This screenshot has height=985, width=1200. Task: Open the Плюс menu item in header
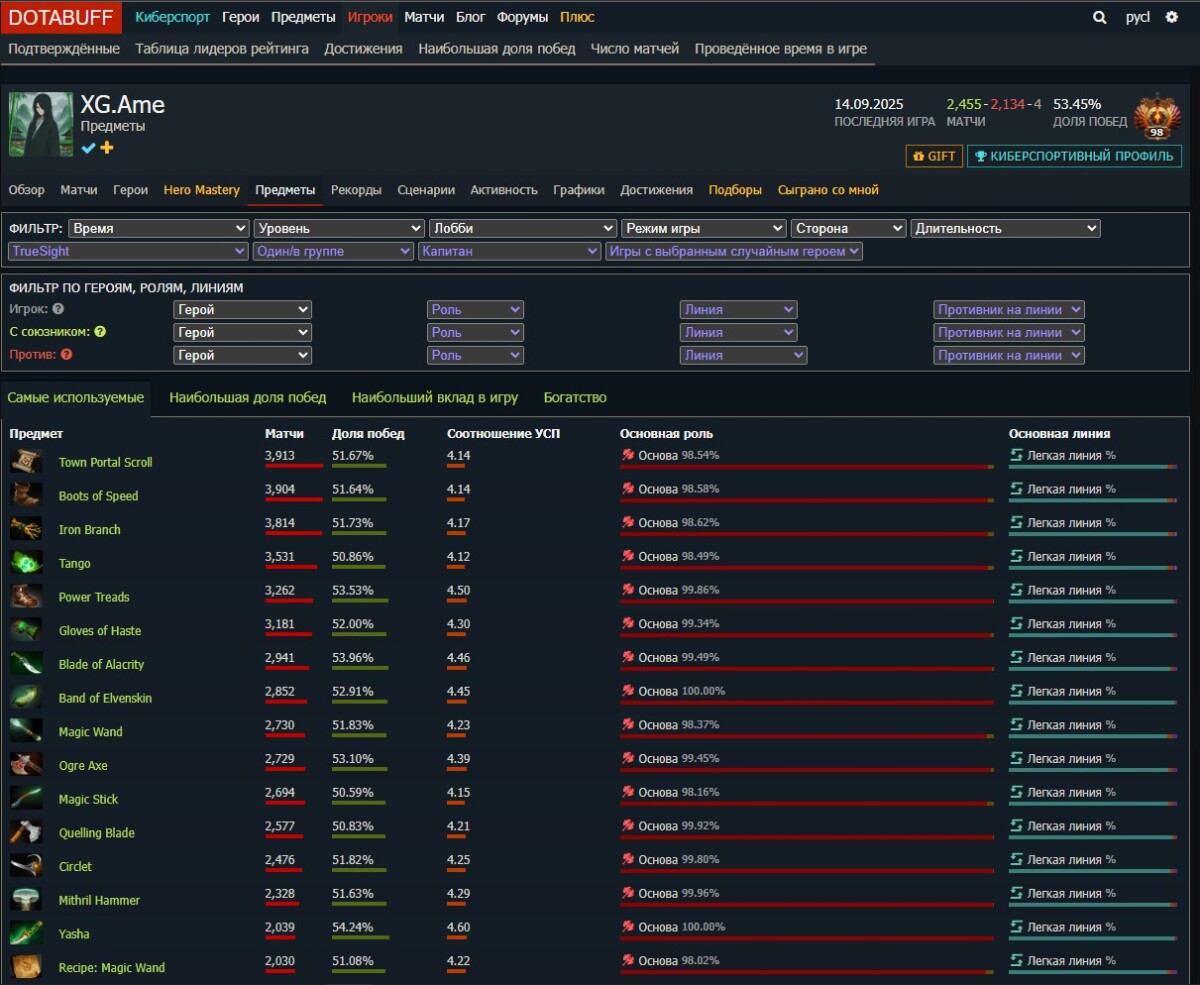tap(577, 17)
